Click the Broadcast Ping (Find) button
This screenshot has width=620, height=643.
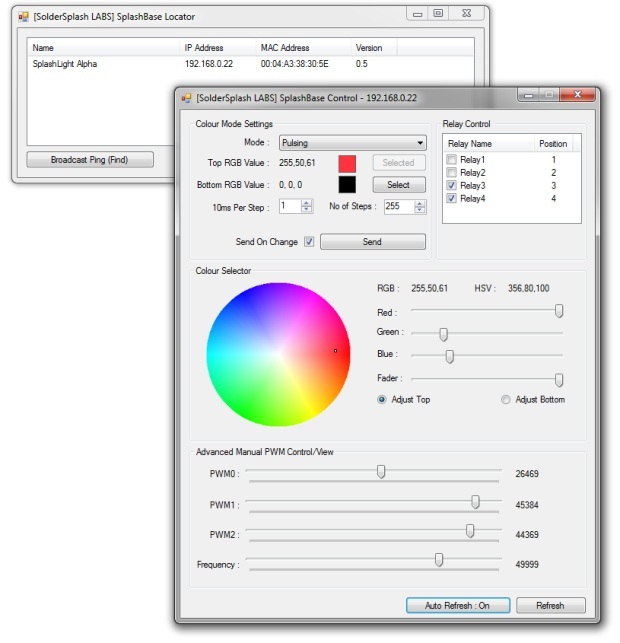(x=90, y=160)
